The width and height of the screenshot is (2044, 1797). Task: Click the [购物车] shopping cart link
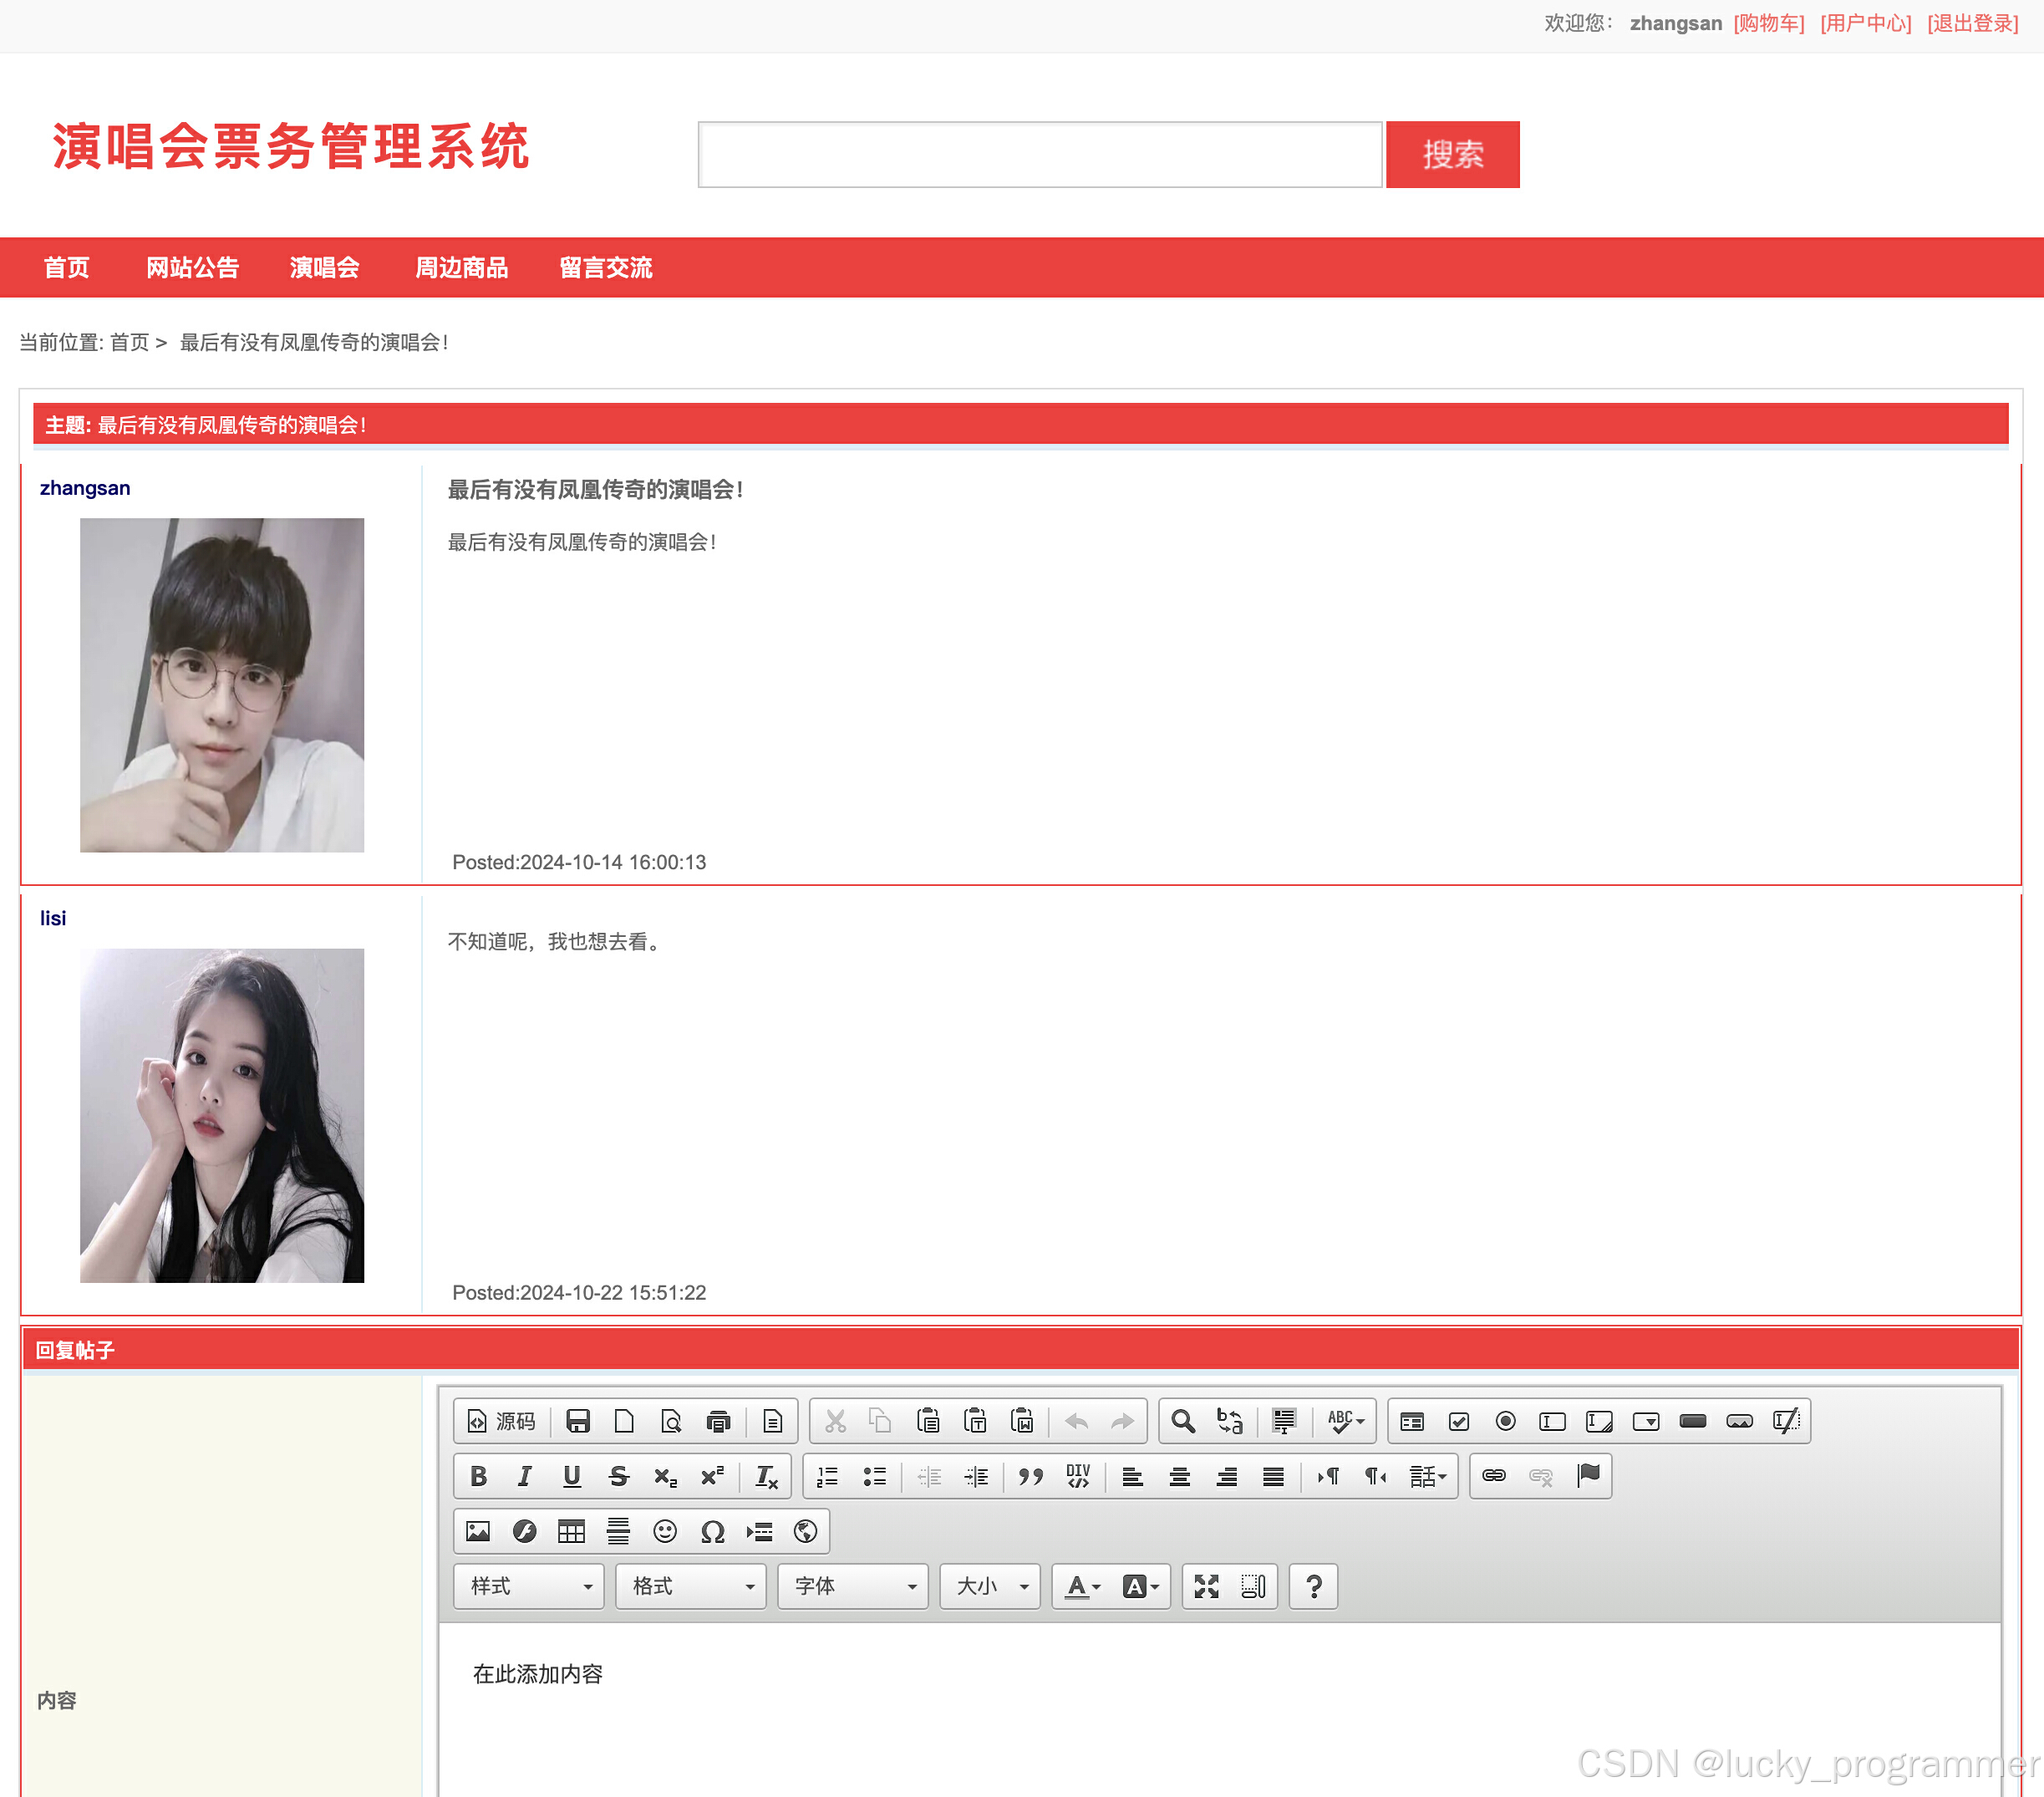tap(1768, 23)
